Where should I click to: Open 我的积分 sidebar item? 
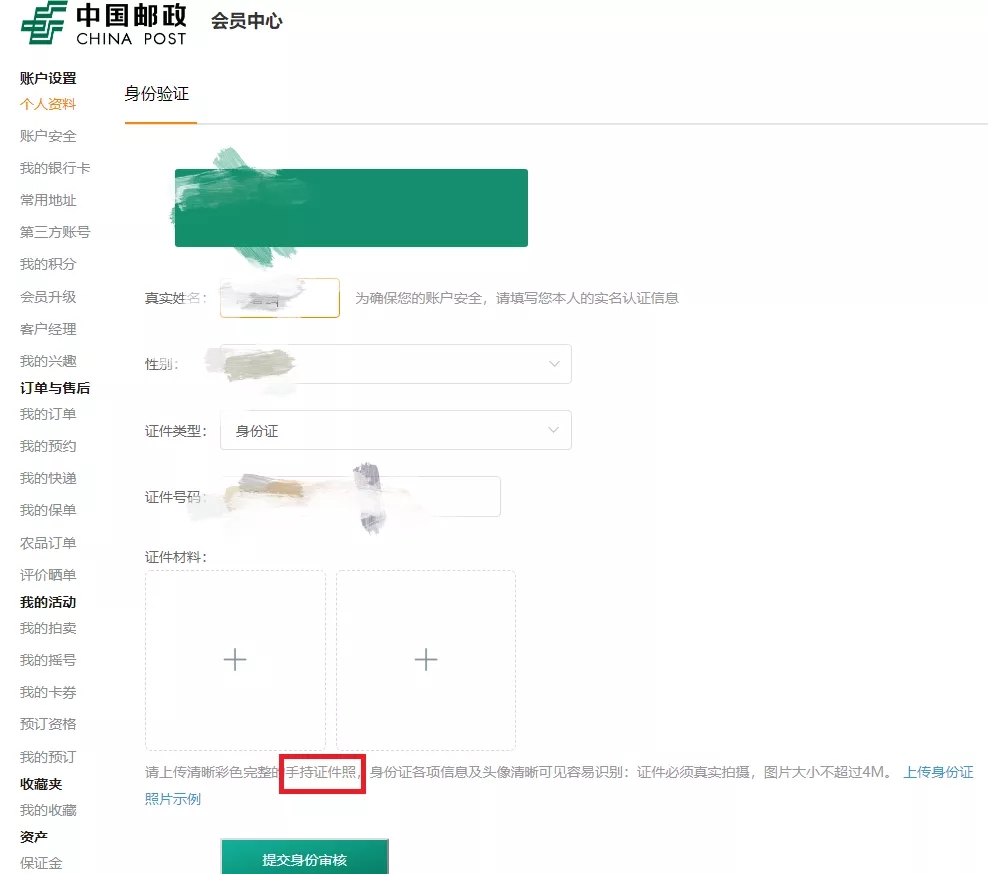(x=48, y=264)
